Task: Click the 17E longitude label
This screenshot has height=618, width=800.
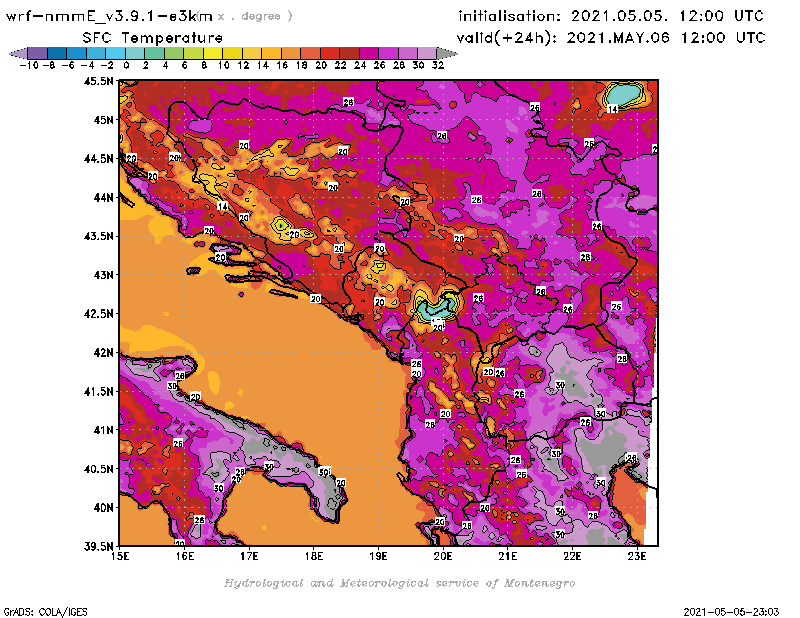Action: click(249, 556)
